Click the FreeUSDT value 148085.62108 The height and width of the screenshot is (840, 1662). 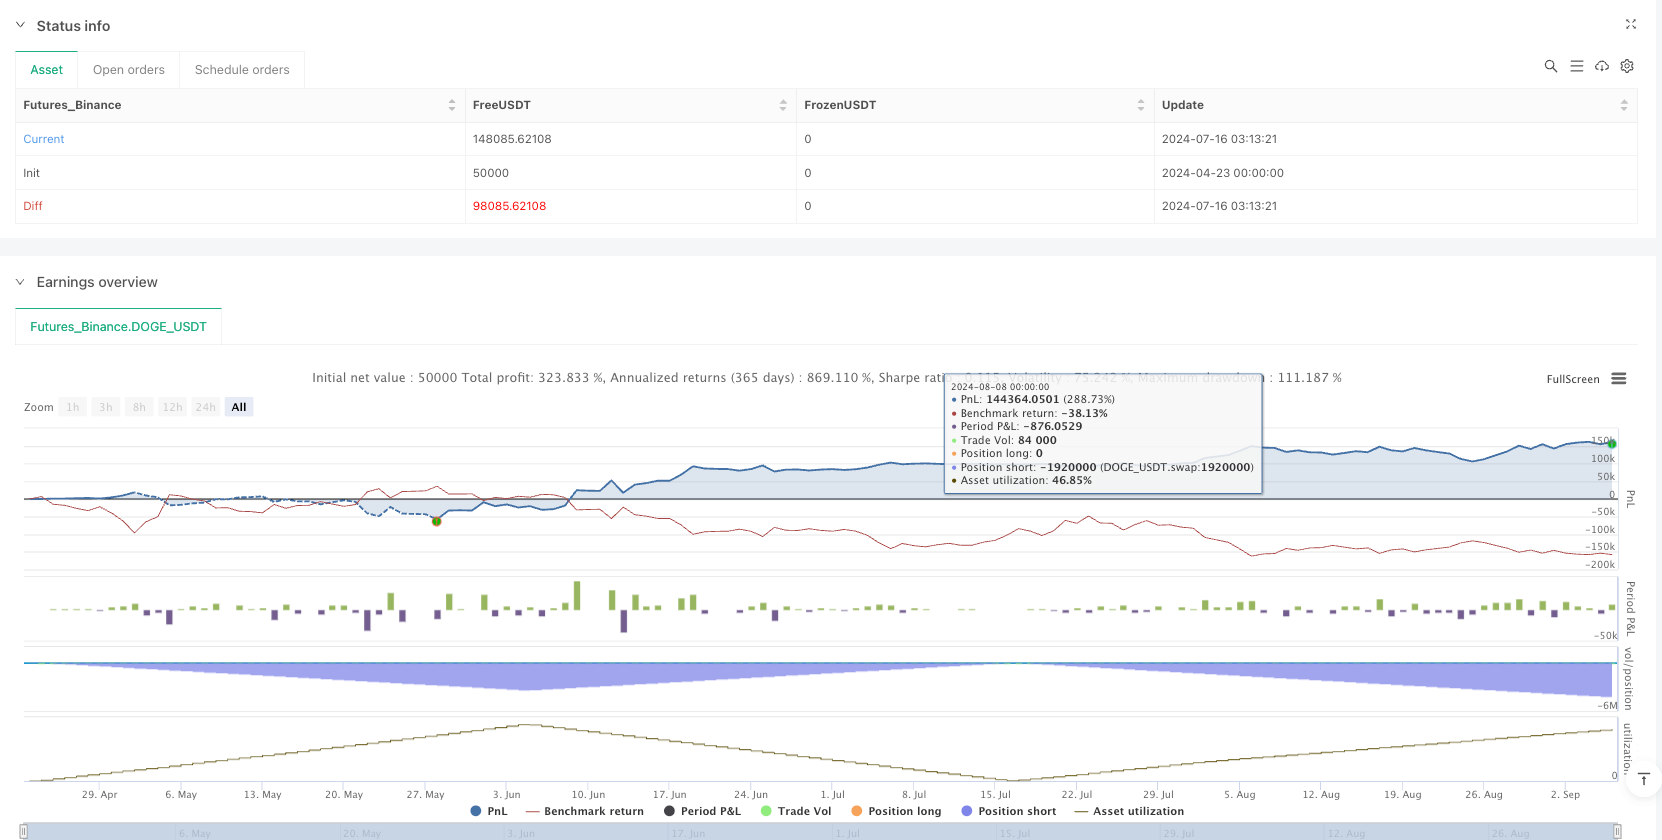[512, 139]
